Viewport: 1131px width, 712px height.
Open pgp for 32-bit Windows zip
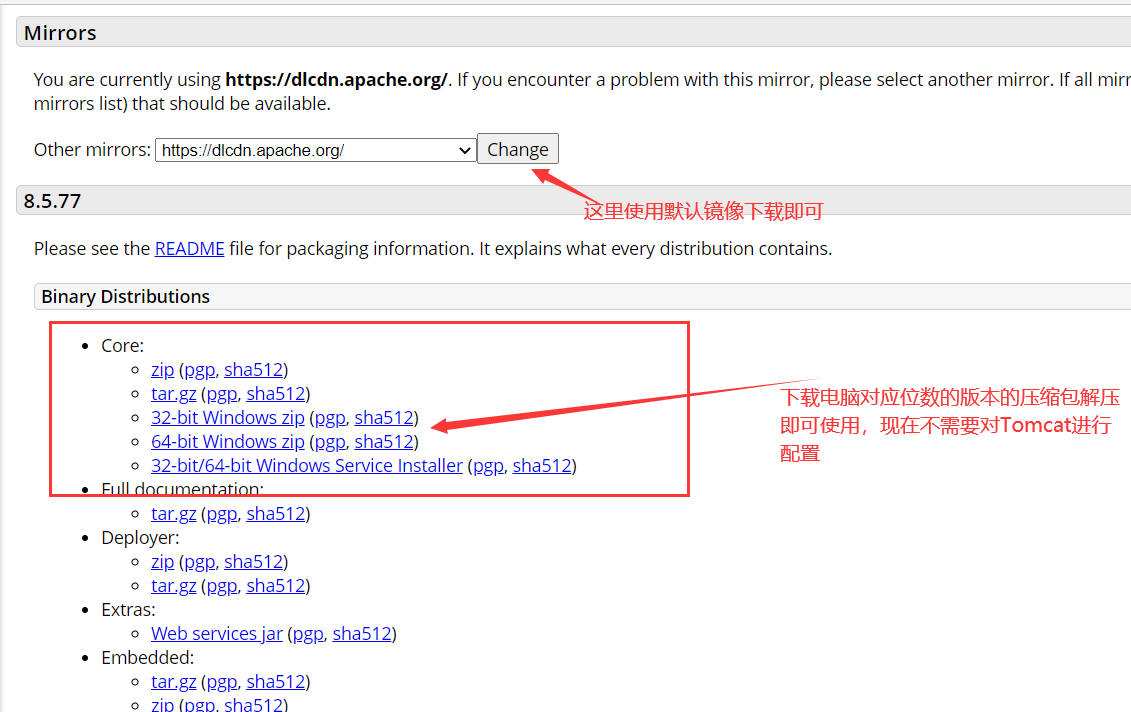pyautogui.click(x=330, y=418)
